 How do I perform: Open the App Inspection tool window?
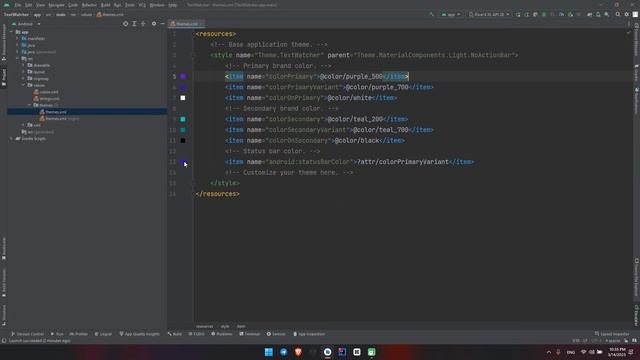[x=309, y=334]
